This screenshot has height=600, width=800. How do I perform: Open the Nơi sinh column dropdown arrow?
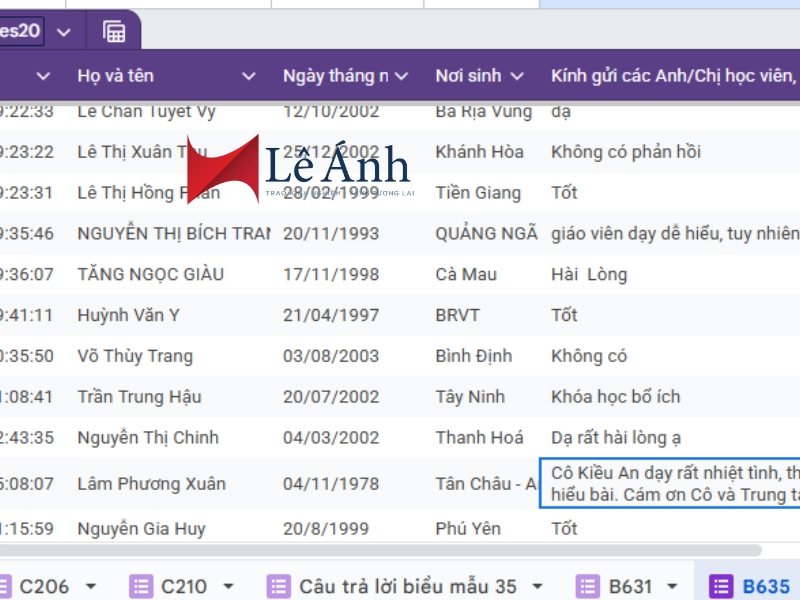(x=517, y=76)
